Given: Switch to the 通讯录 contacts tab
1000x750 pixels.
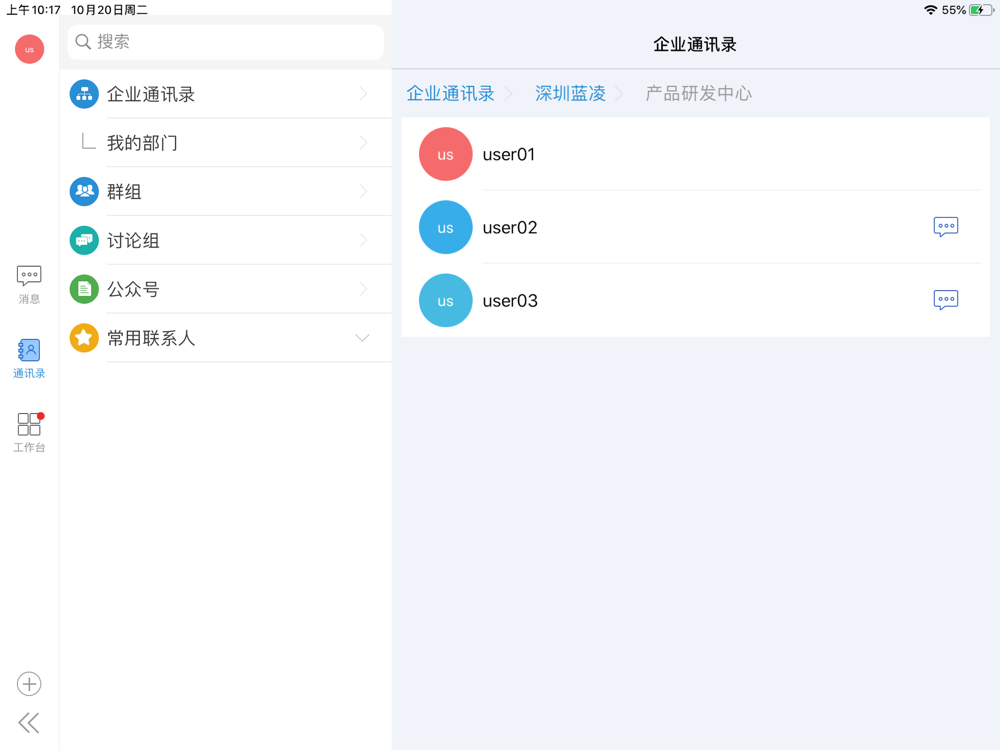Looking at the screenshot, I should tap(29, 359).
